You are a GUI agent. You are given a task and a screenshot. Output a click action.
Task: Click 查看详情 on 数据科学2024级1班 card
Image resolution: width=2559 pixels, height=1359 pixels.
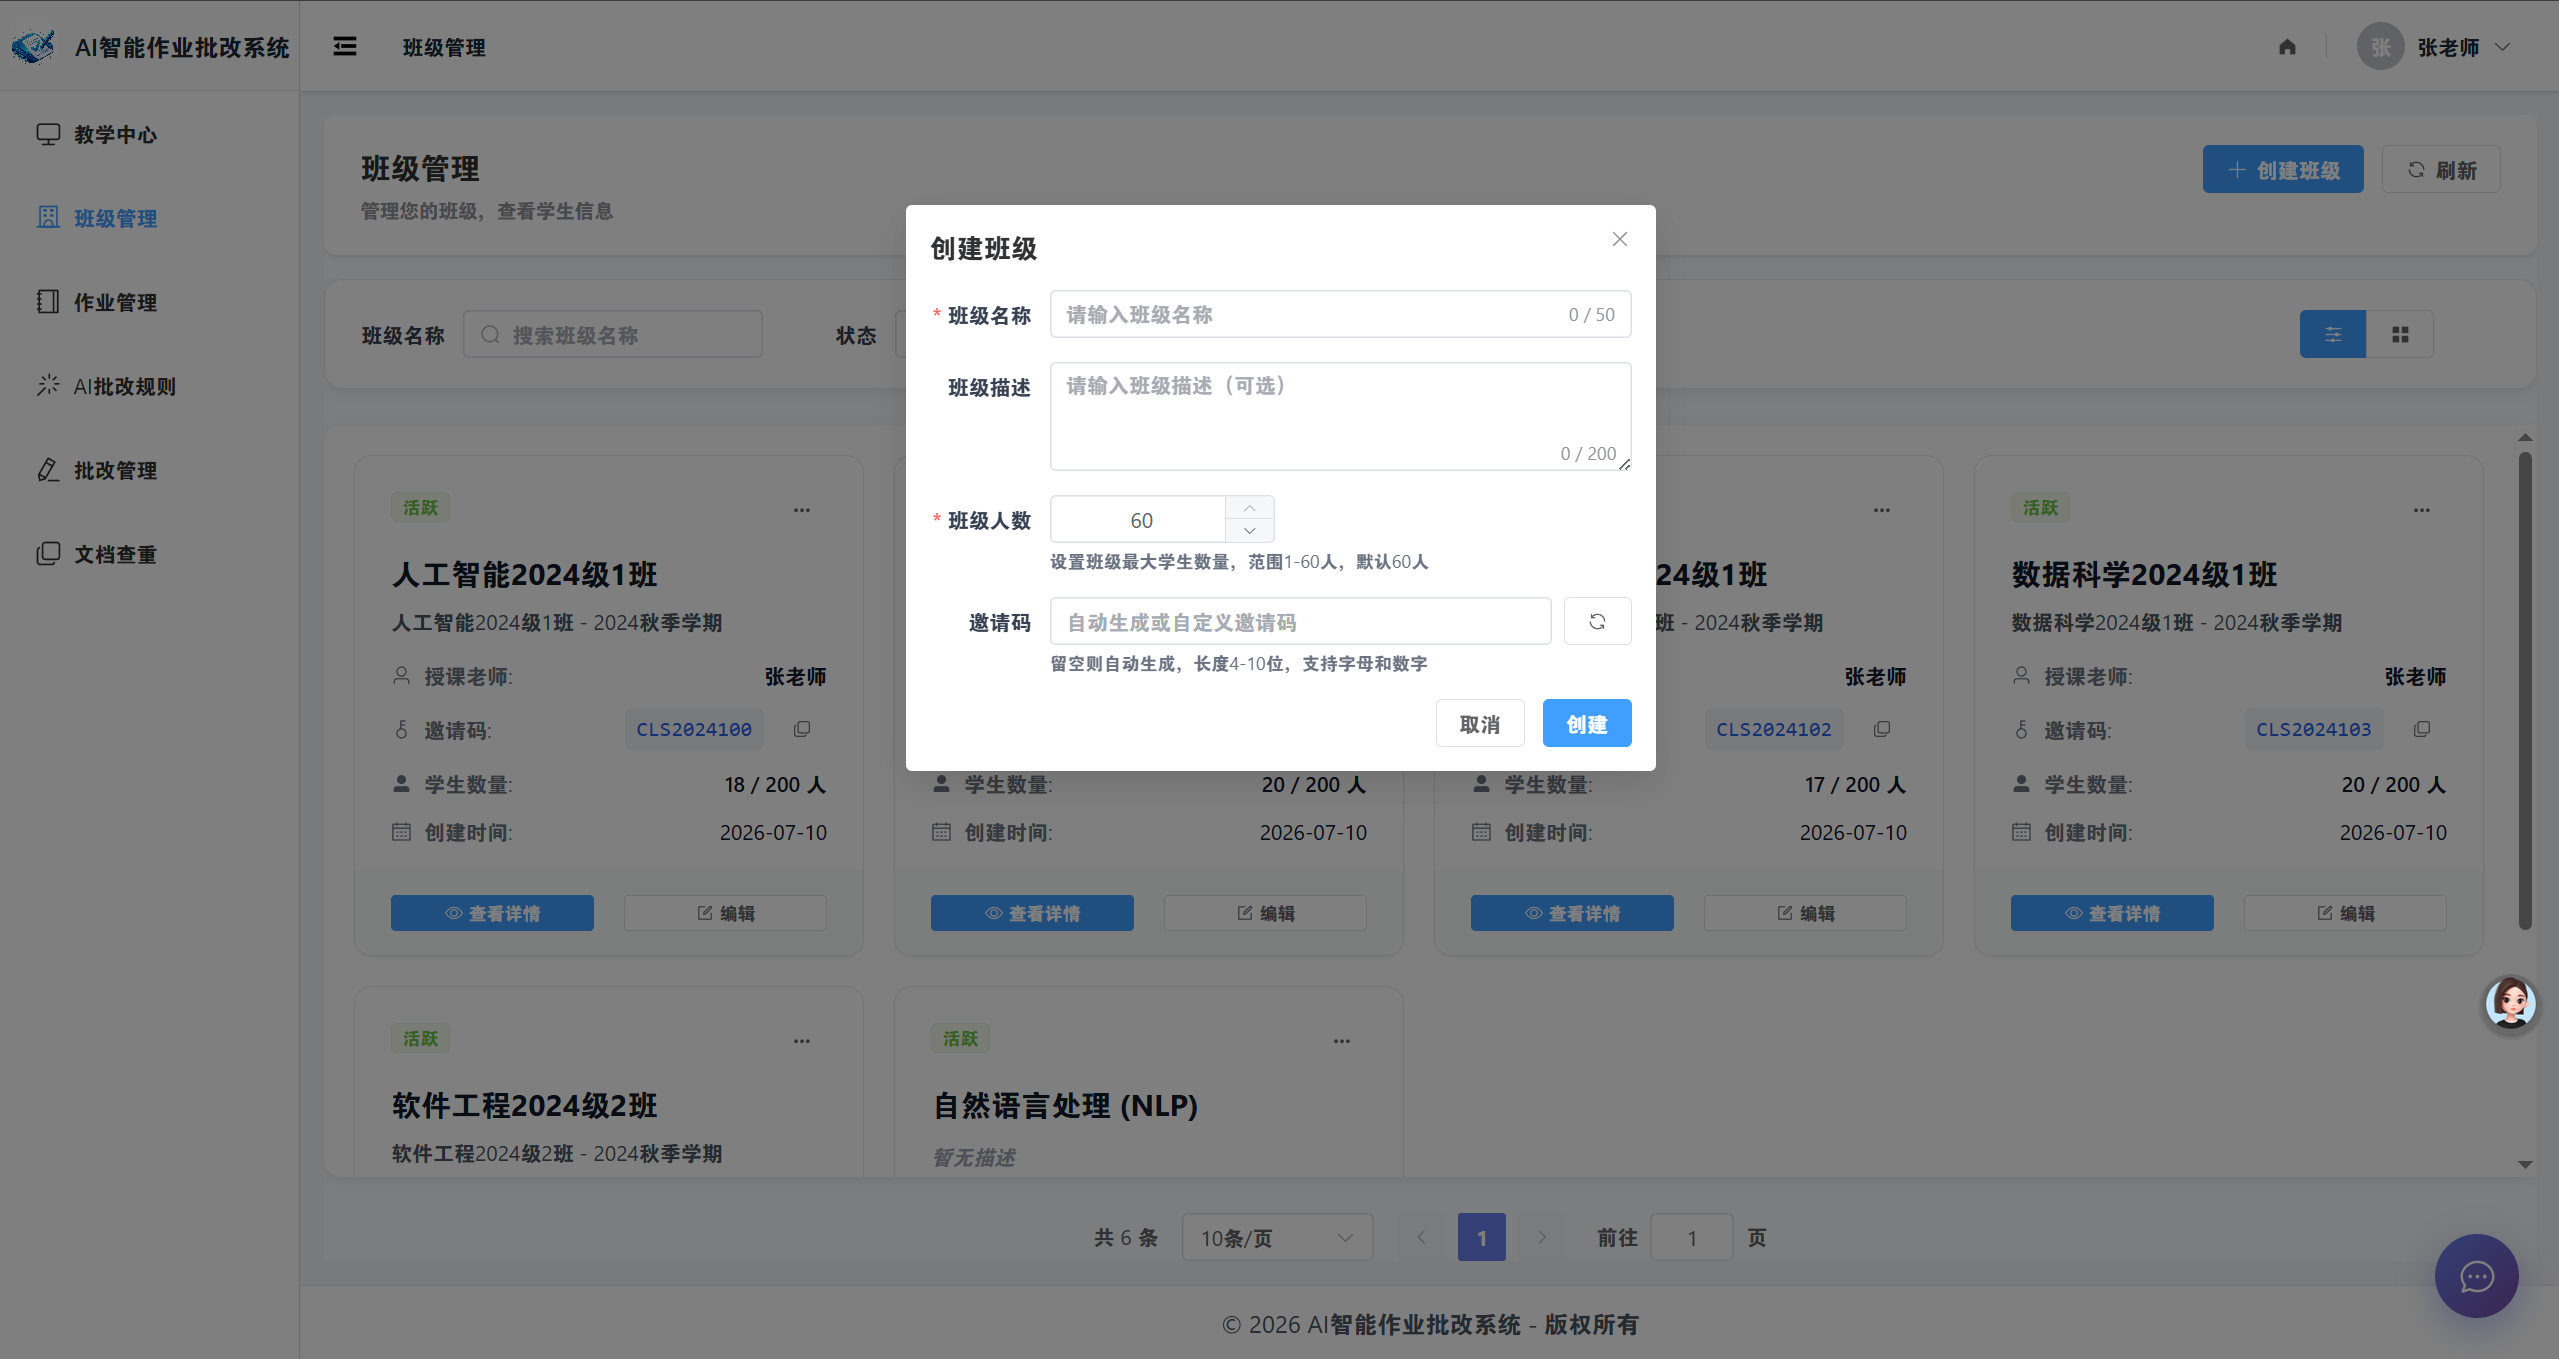click(2112, 913)
